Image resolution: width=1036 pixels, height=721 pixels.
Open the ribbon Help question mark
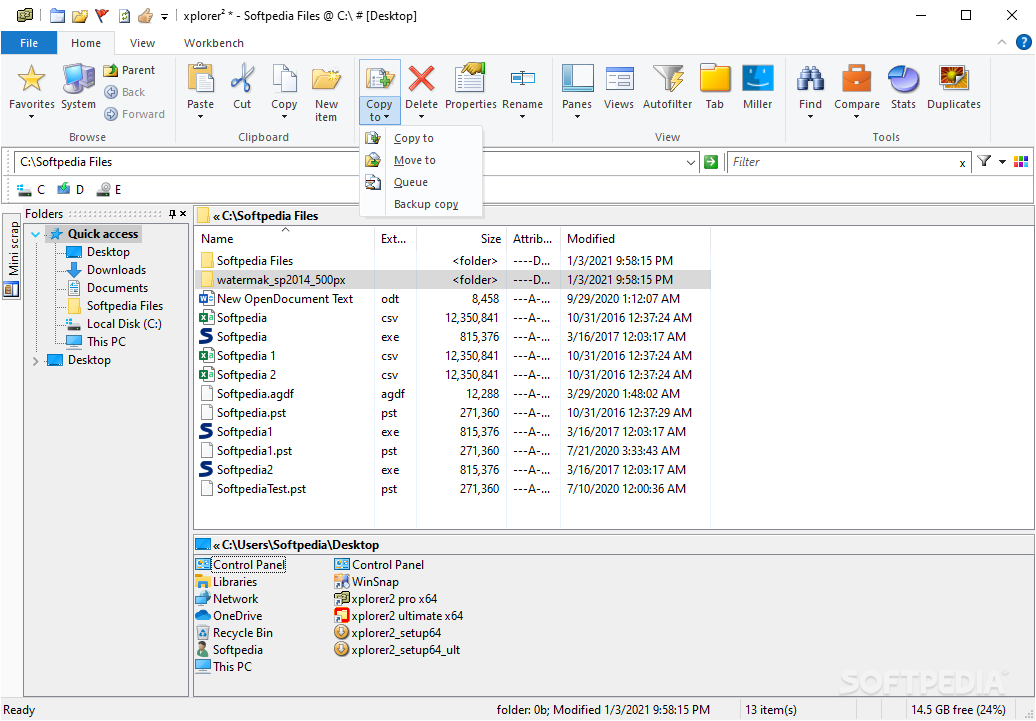[x=1023, y=43]
